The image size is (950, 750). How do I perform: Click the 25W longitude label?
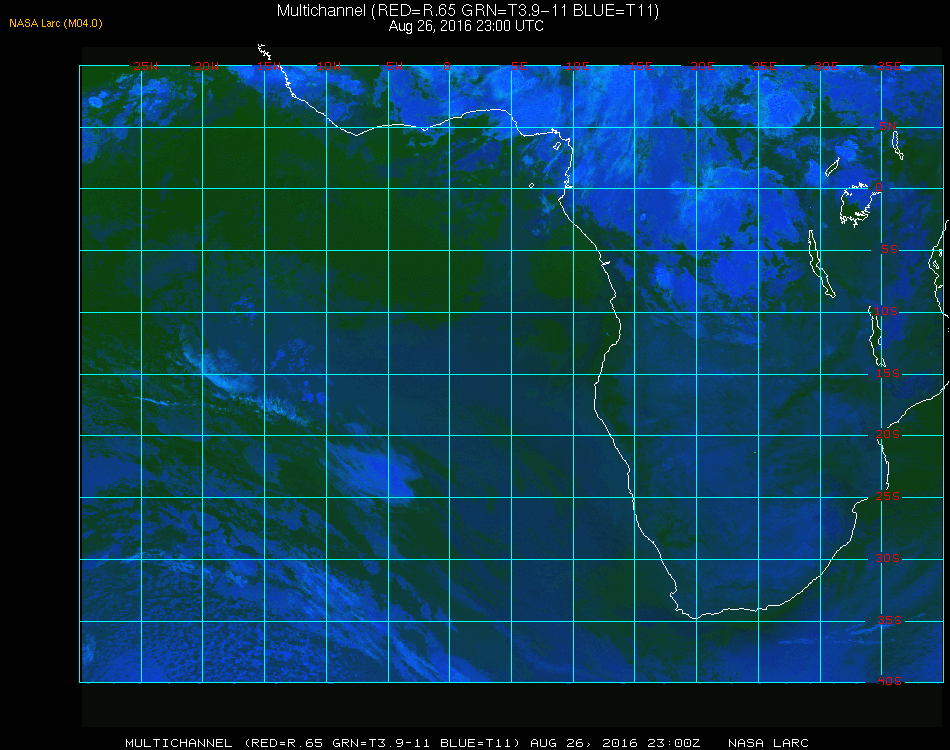tap(145, 66)
